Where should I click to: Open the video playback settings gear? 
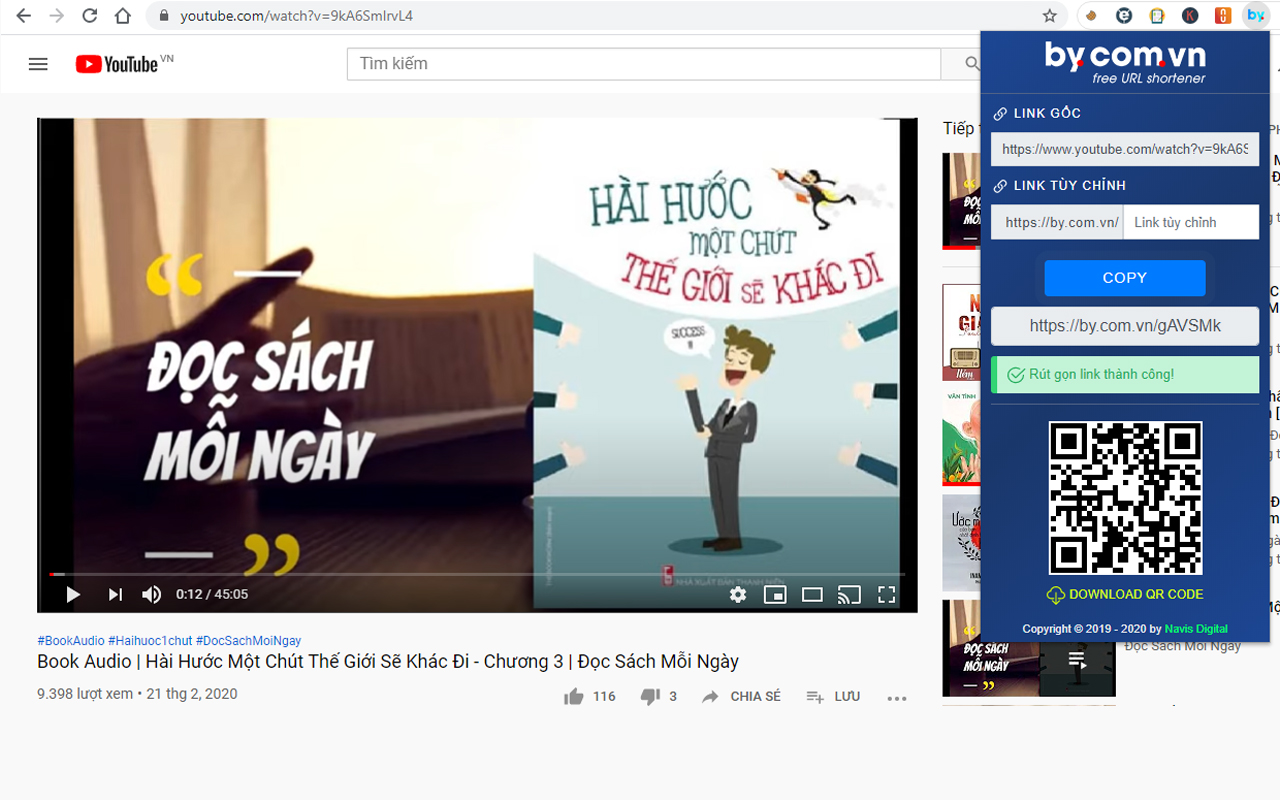737,594
